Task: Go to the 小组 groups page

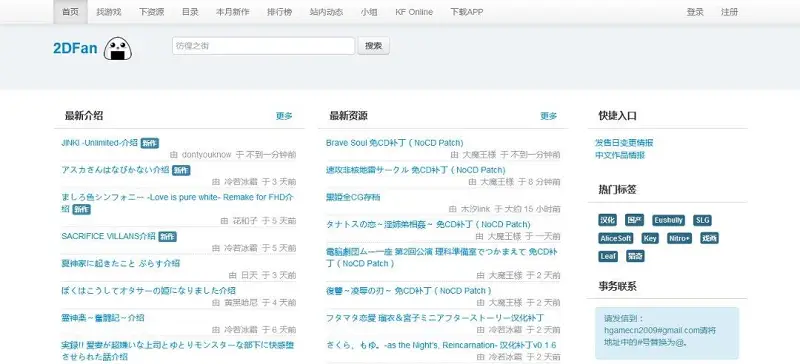Action: coord(369,12)
